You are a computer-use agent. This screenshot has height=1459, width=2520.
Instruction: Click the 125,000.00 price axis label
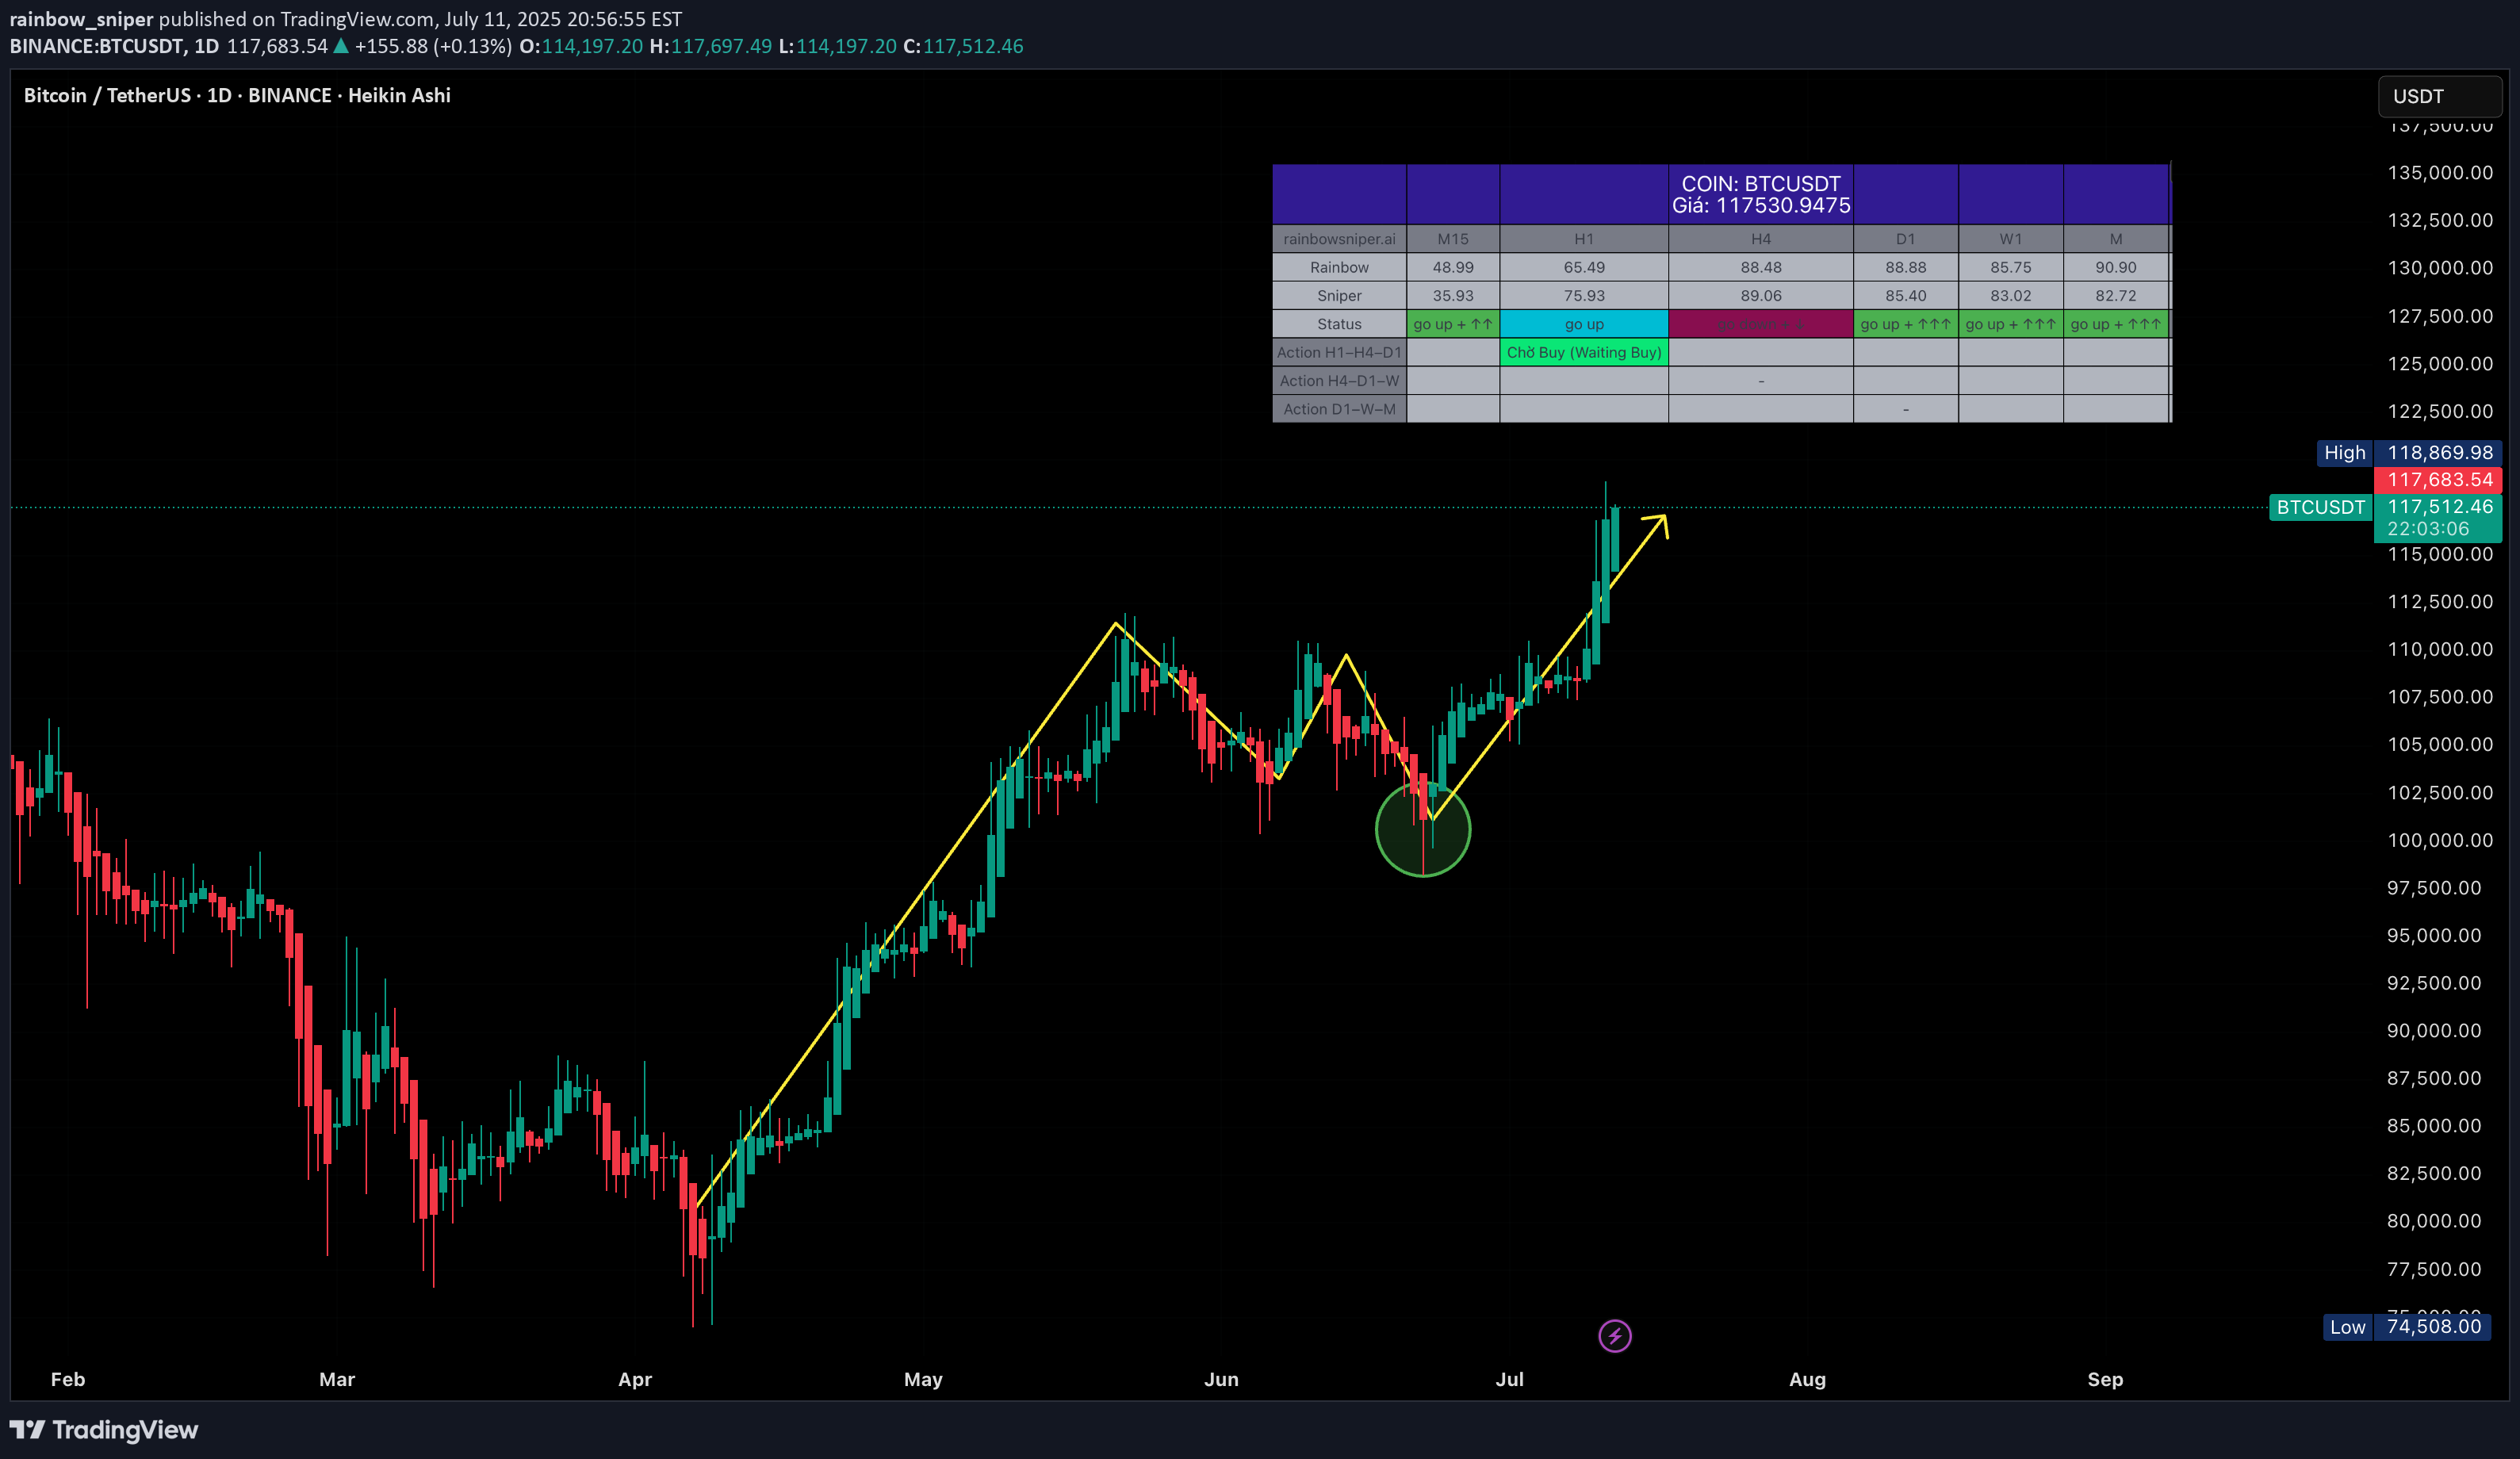tap(2440, 363)
